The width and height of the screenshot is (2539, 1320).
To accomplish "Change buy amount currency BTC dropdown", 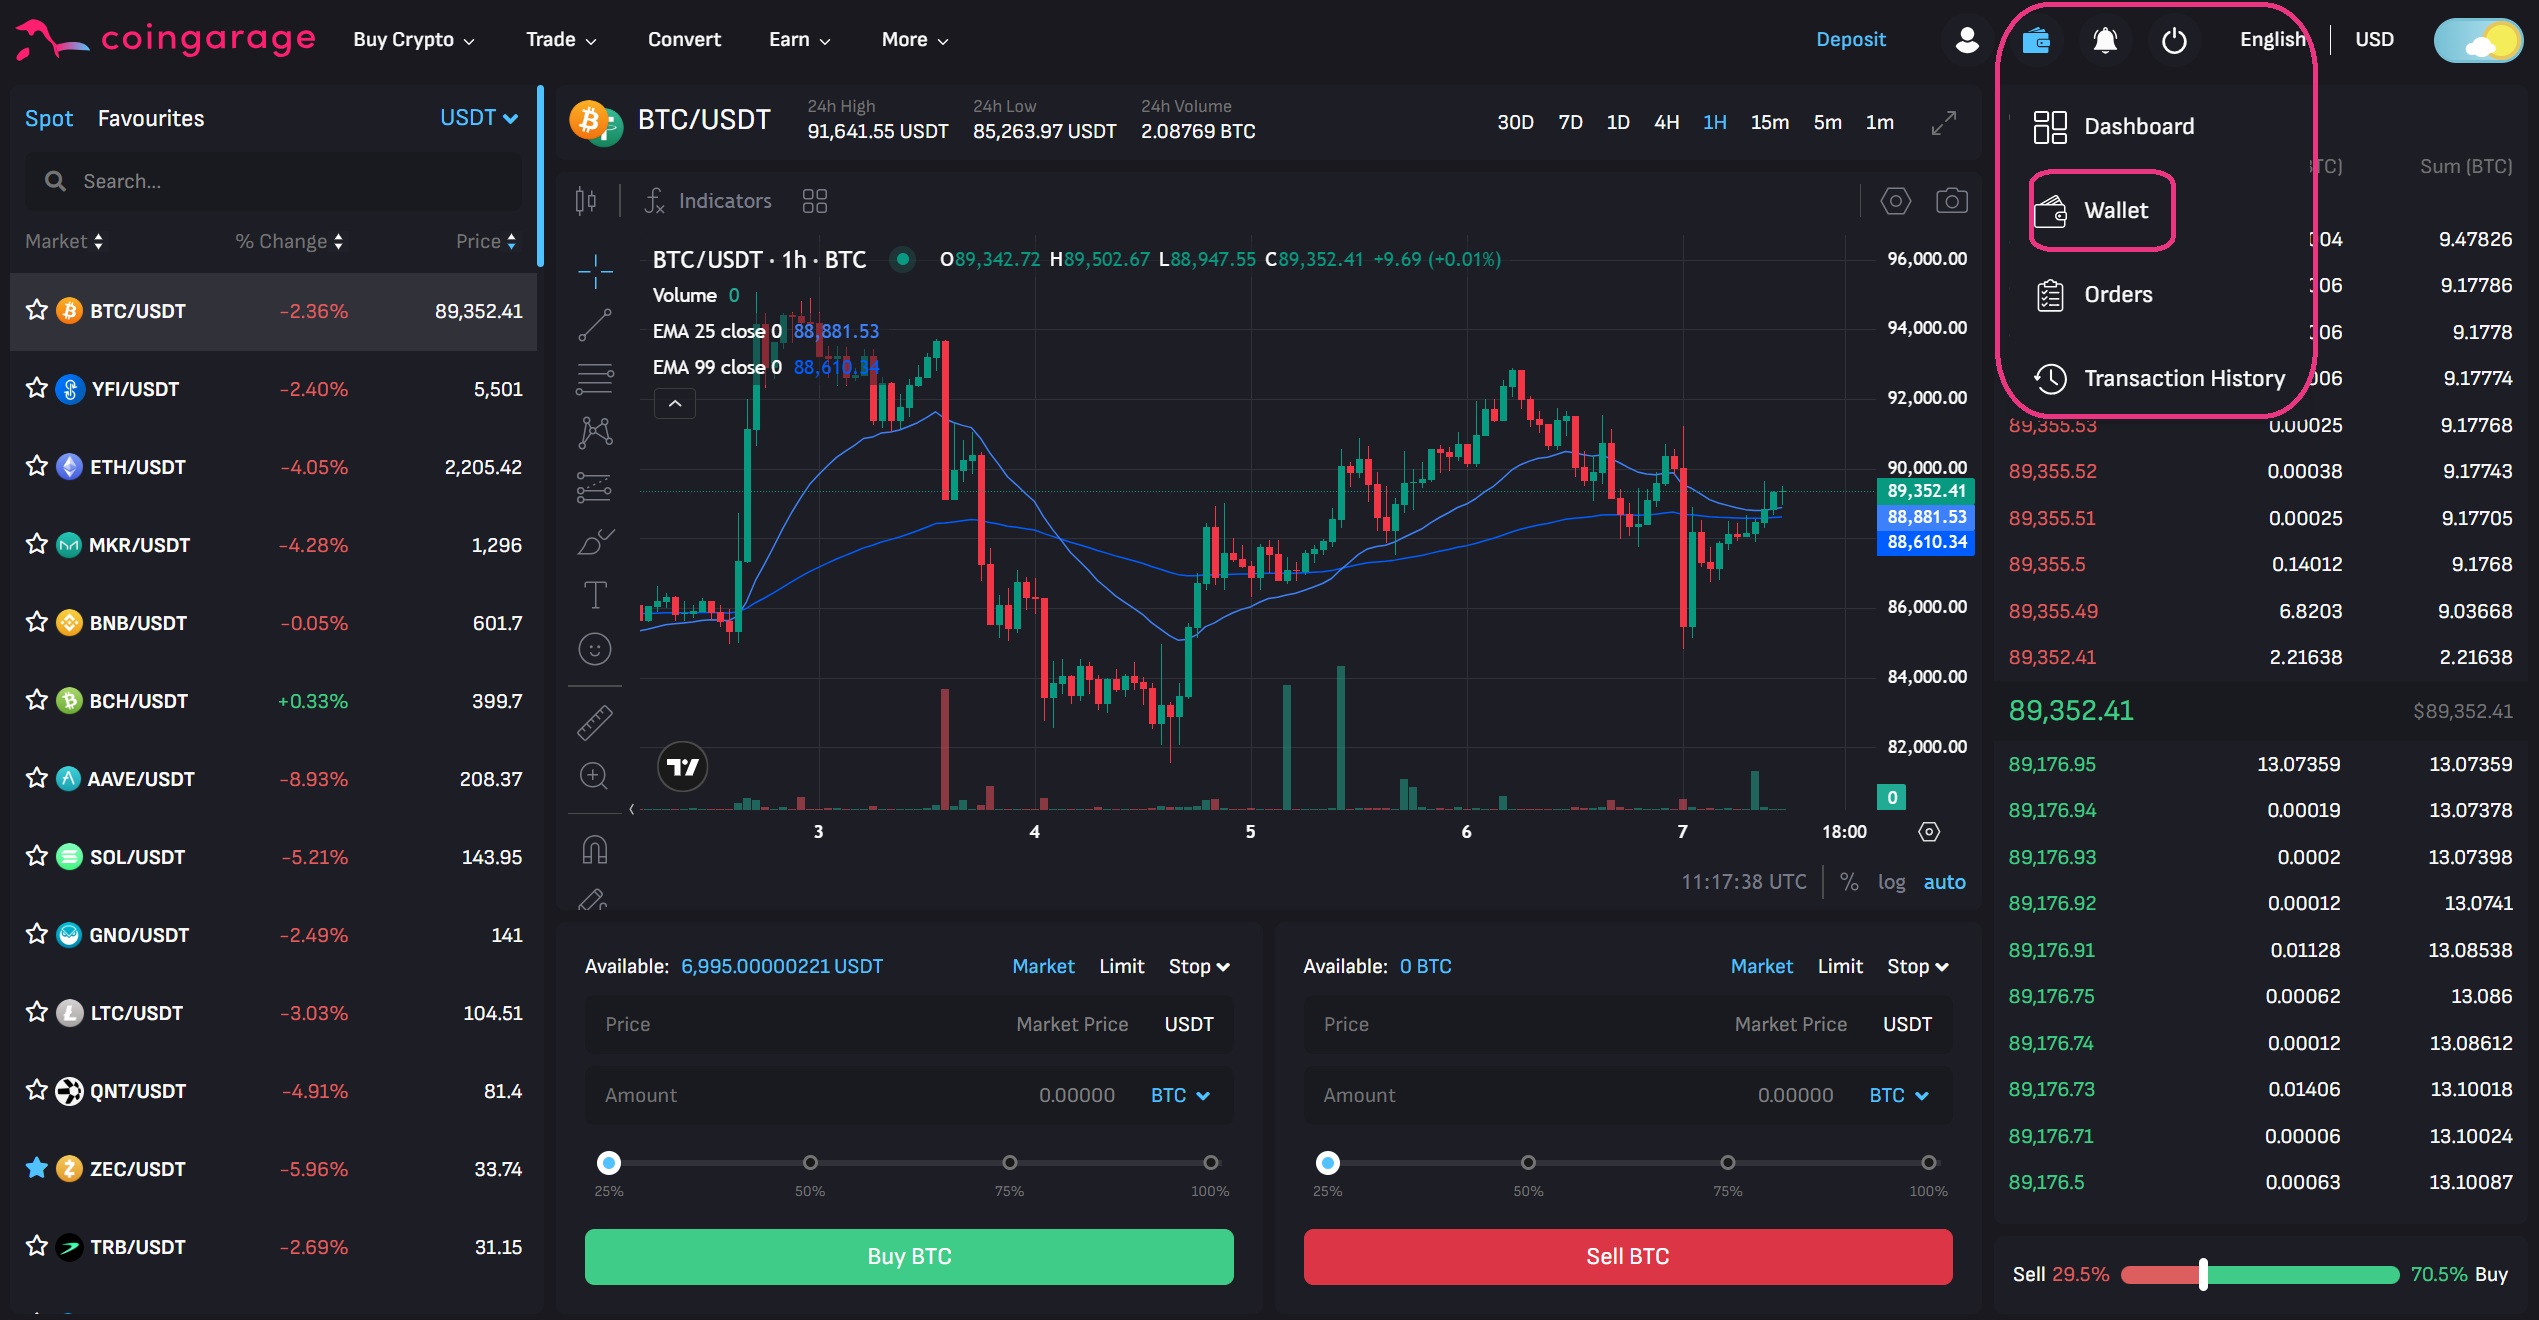I will (1180, 1095).
